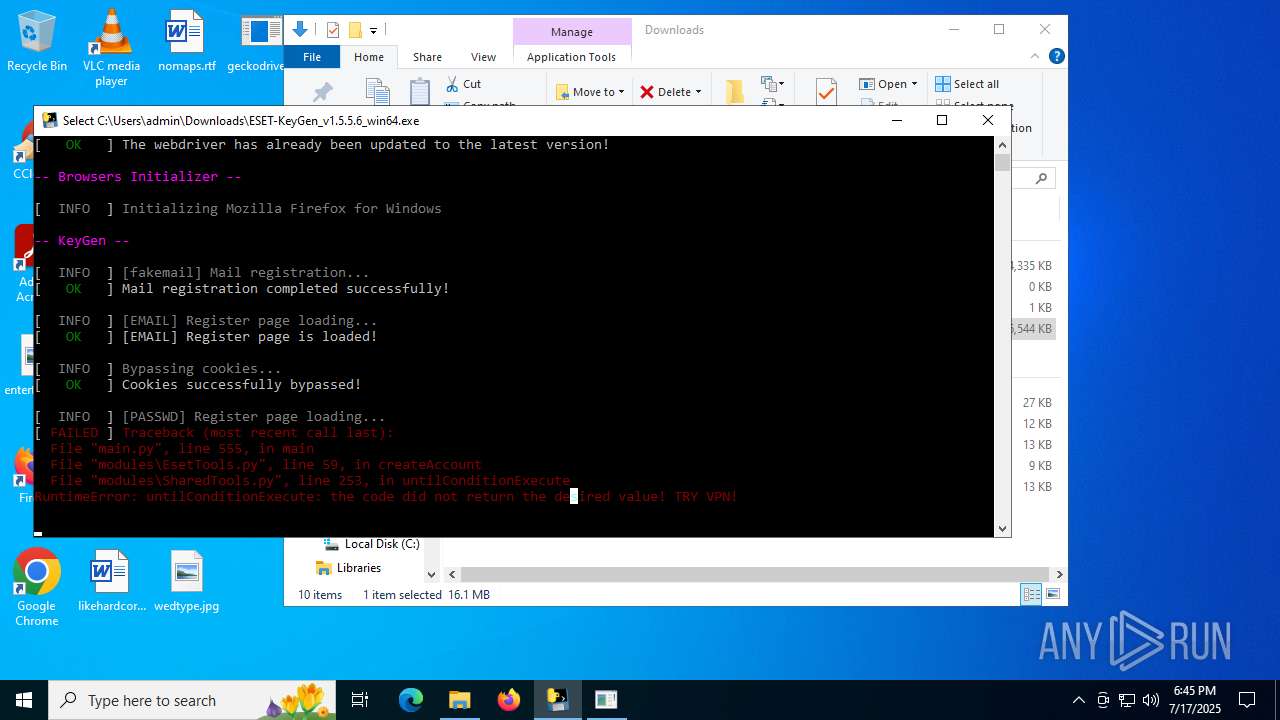This screenshot has width=1280, height=720.
Task: Switch to ESET-KeyGen console taskbar item
Action: [557, 700]
